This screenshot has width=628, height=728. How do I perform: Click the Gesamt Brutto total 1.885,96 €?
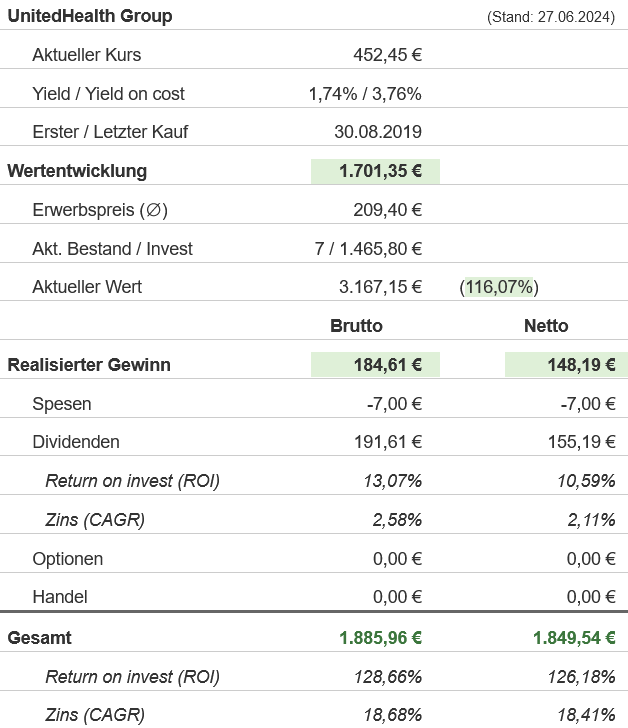point(380,638)
